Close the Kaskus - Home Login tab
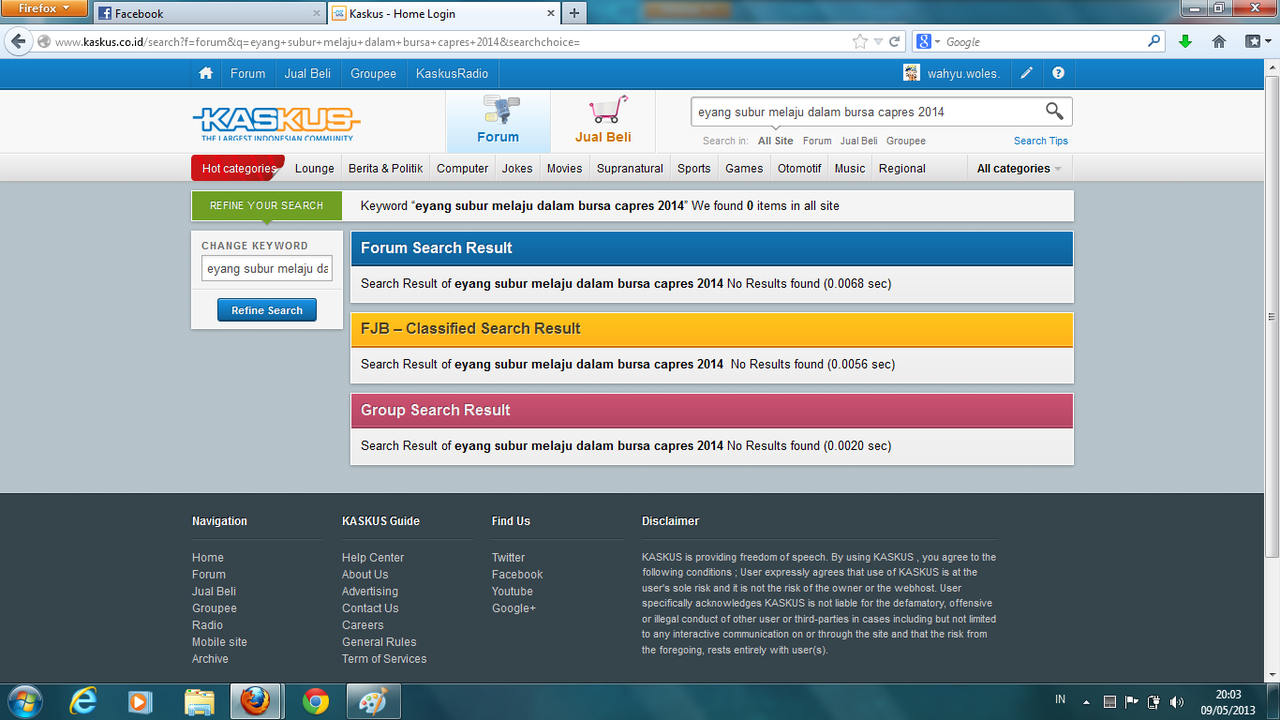 click(551, 14)
